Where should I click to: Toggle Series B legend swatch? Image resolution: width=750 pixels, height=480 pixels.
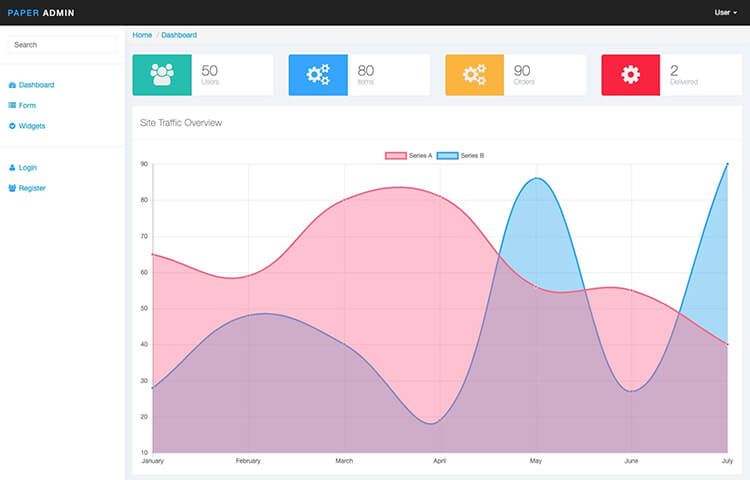pos(447,155)
